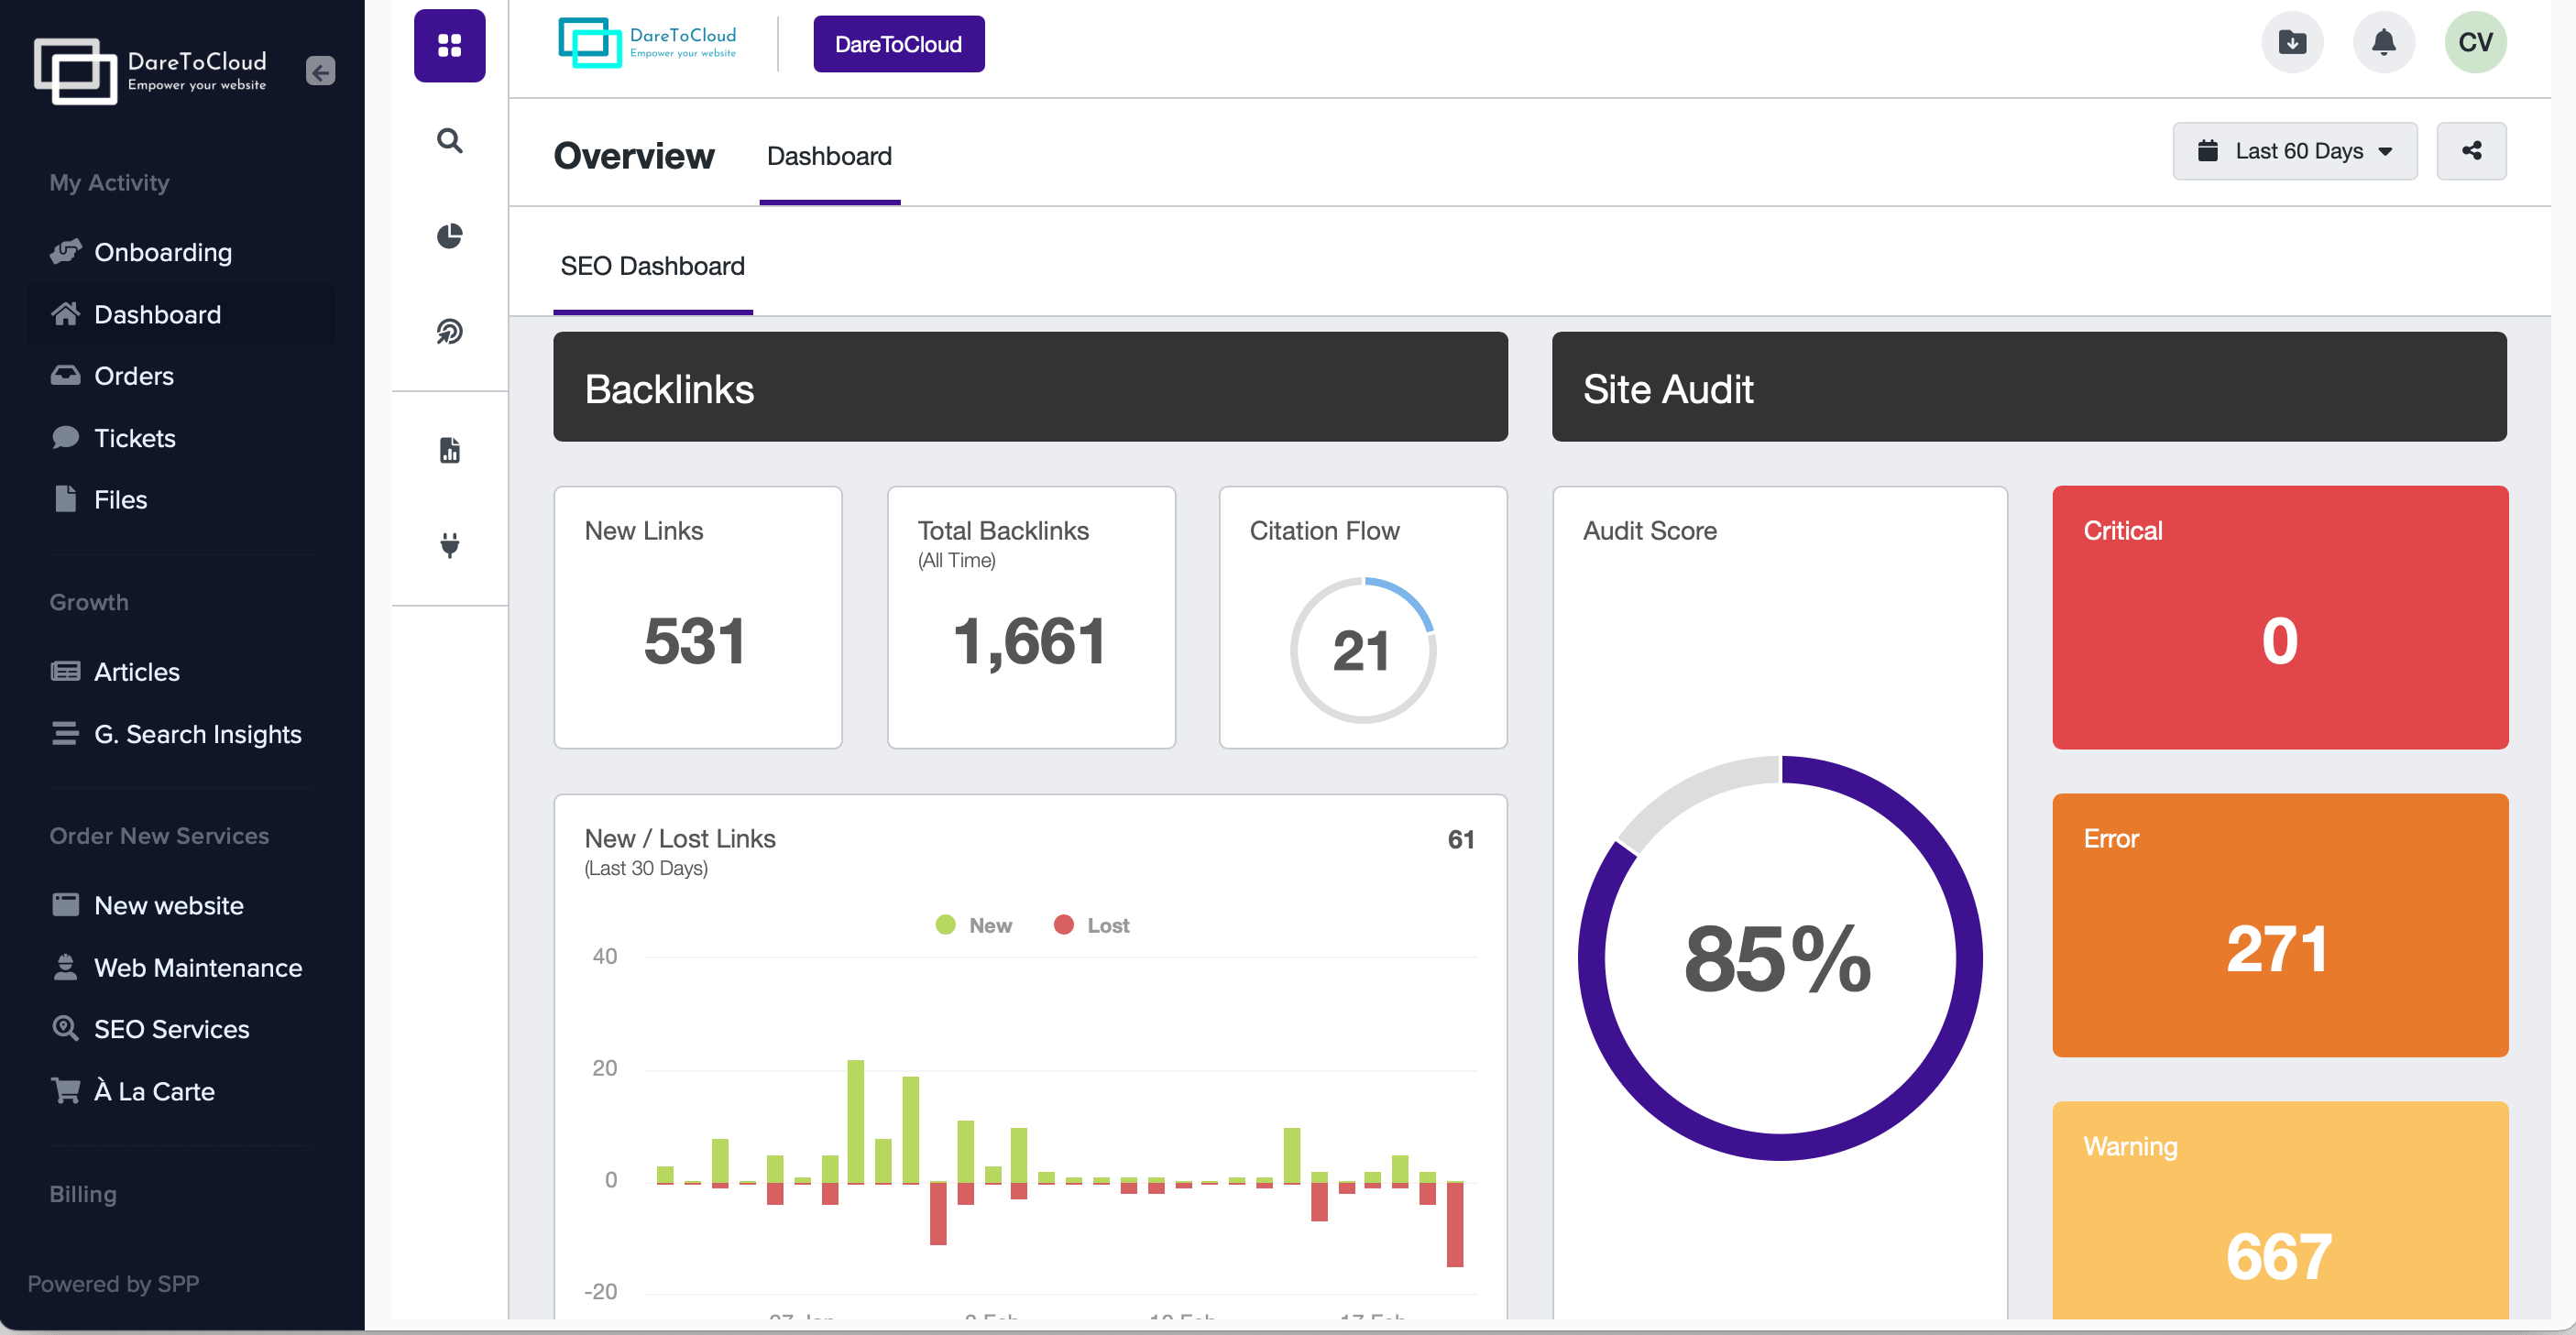Open notifications bell icon
This screenshot has height=1335, width=2576.
click(x=2383, y=43)
